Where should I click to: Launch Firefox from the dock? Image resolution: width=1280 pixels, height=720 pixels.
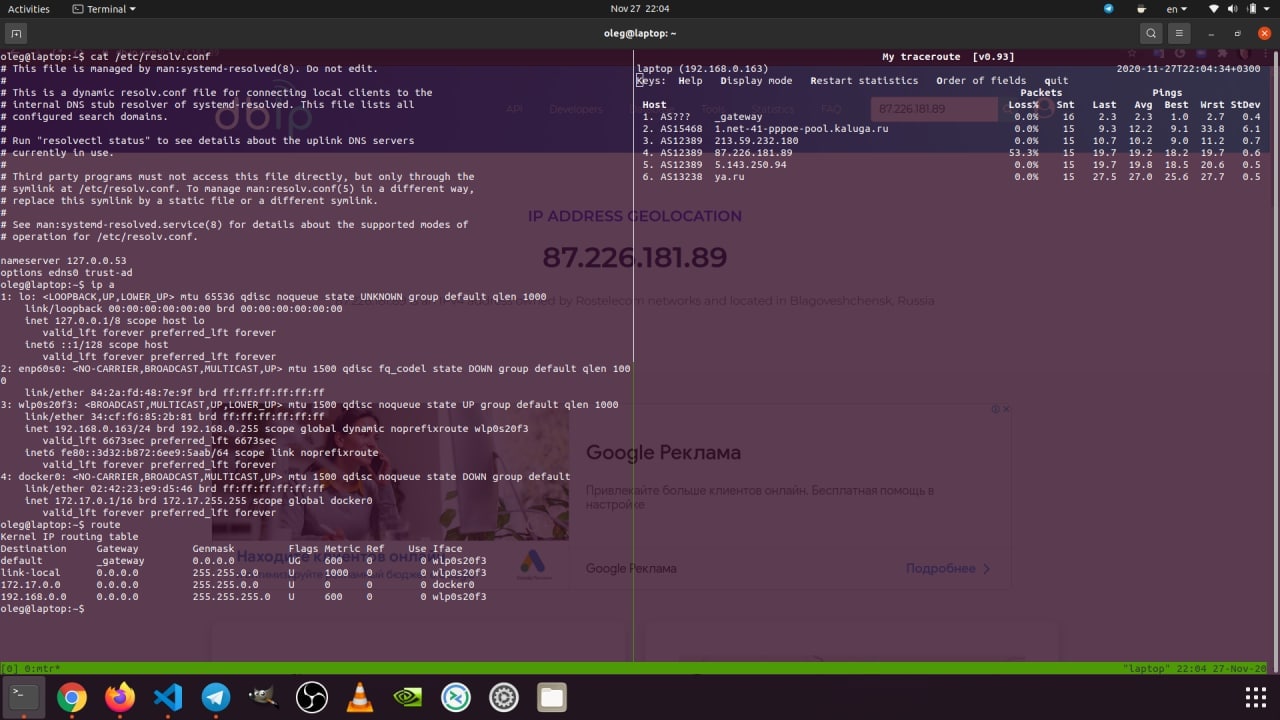pos(120,697)
